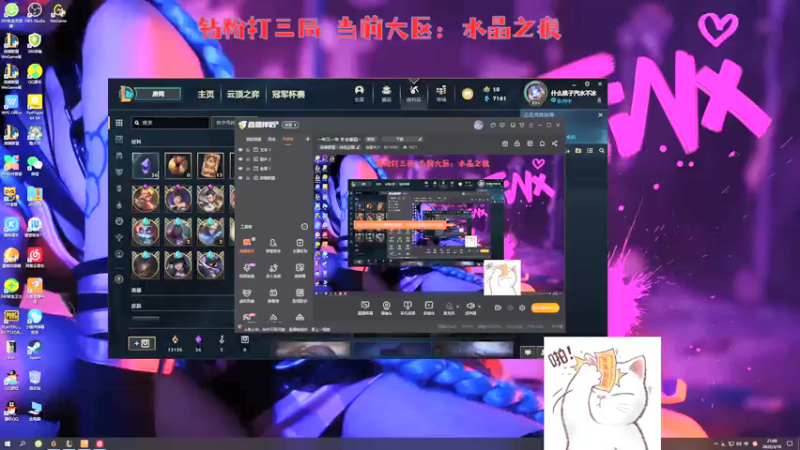The image size is (800, 450).
Task: Toggle the lock of 图片2 layer
Action: 248,159
